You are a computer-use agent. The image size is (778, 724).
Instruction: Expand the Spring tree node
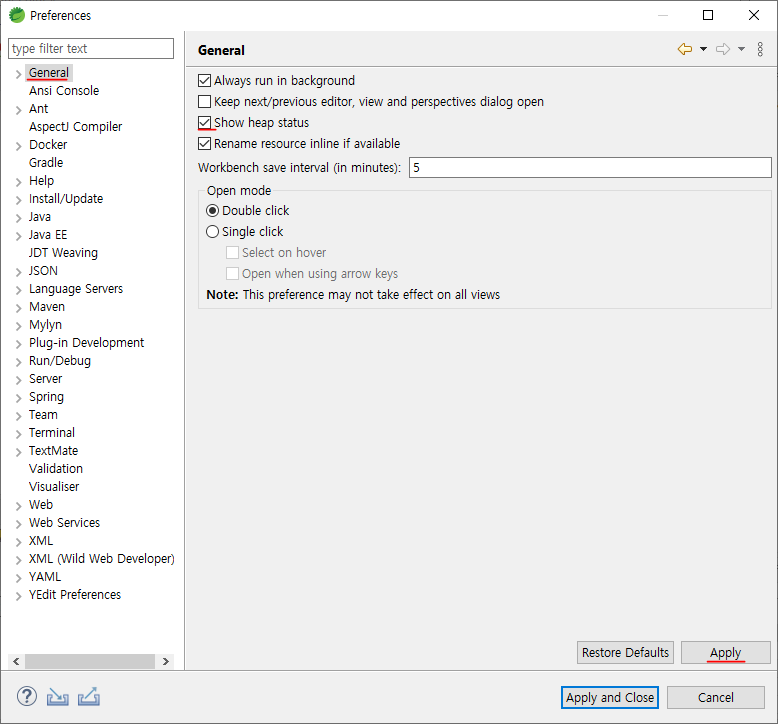point(18,398)
